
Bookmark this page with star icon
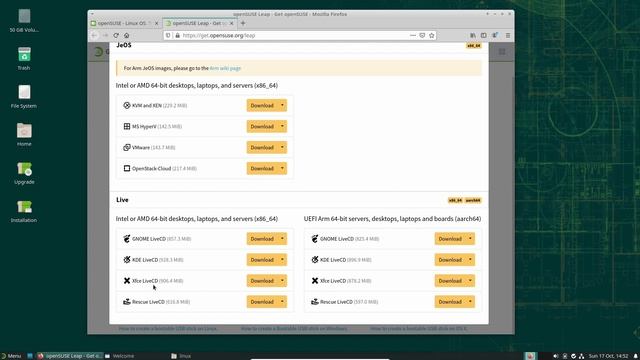432,36
